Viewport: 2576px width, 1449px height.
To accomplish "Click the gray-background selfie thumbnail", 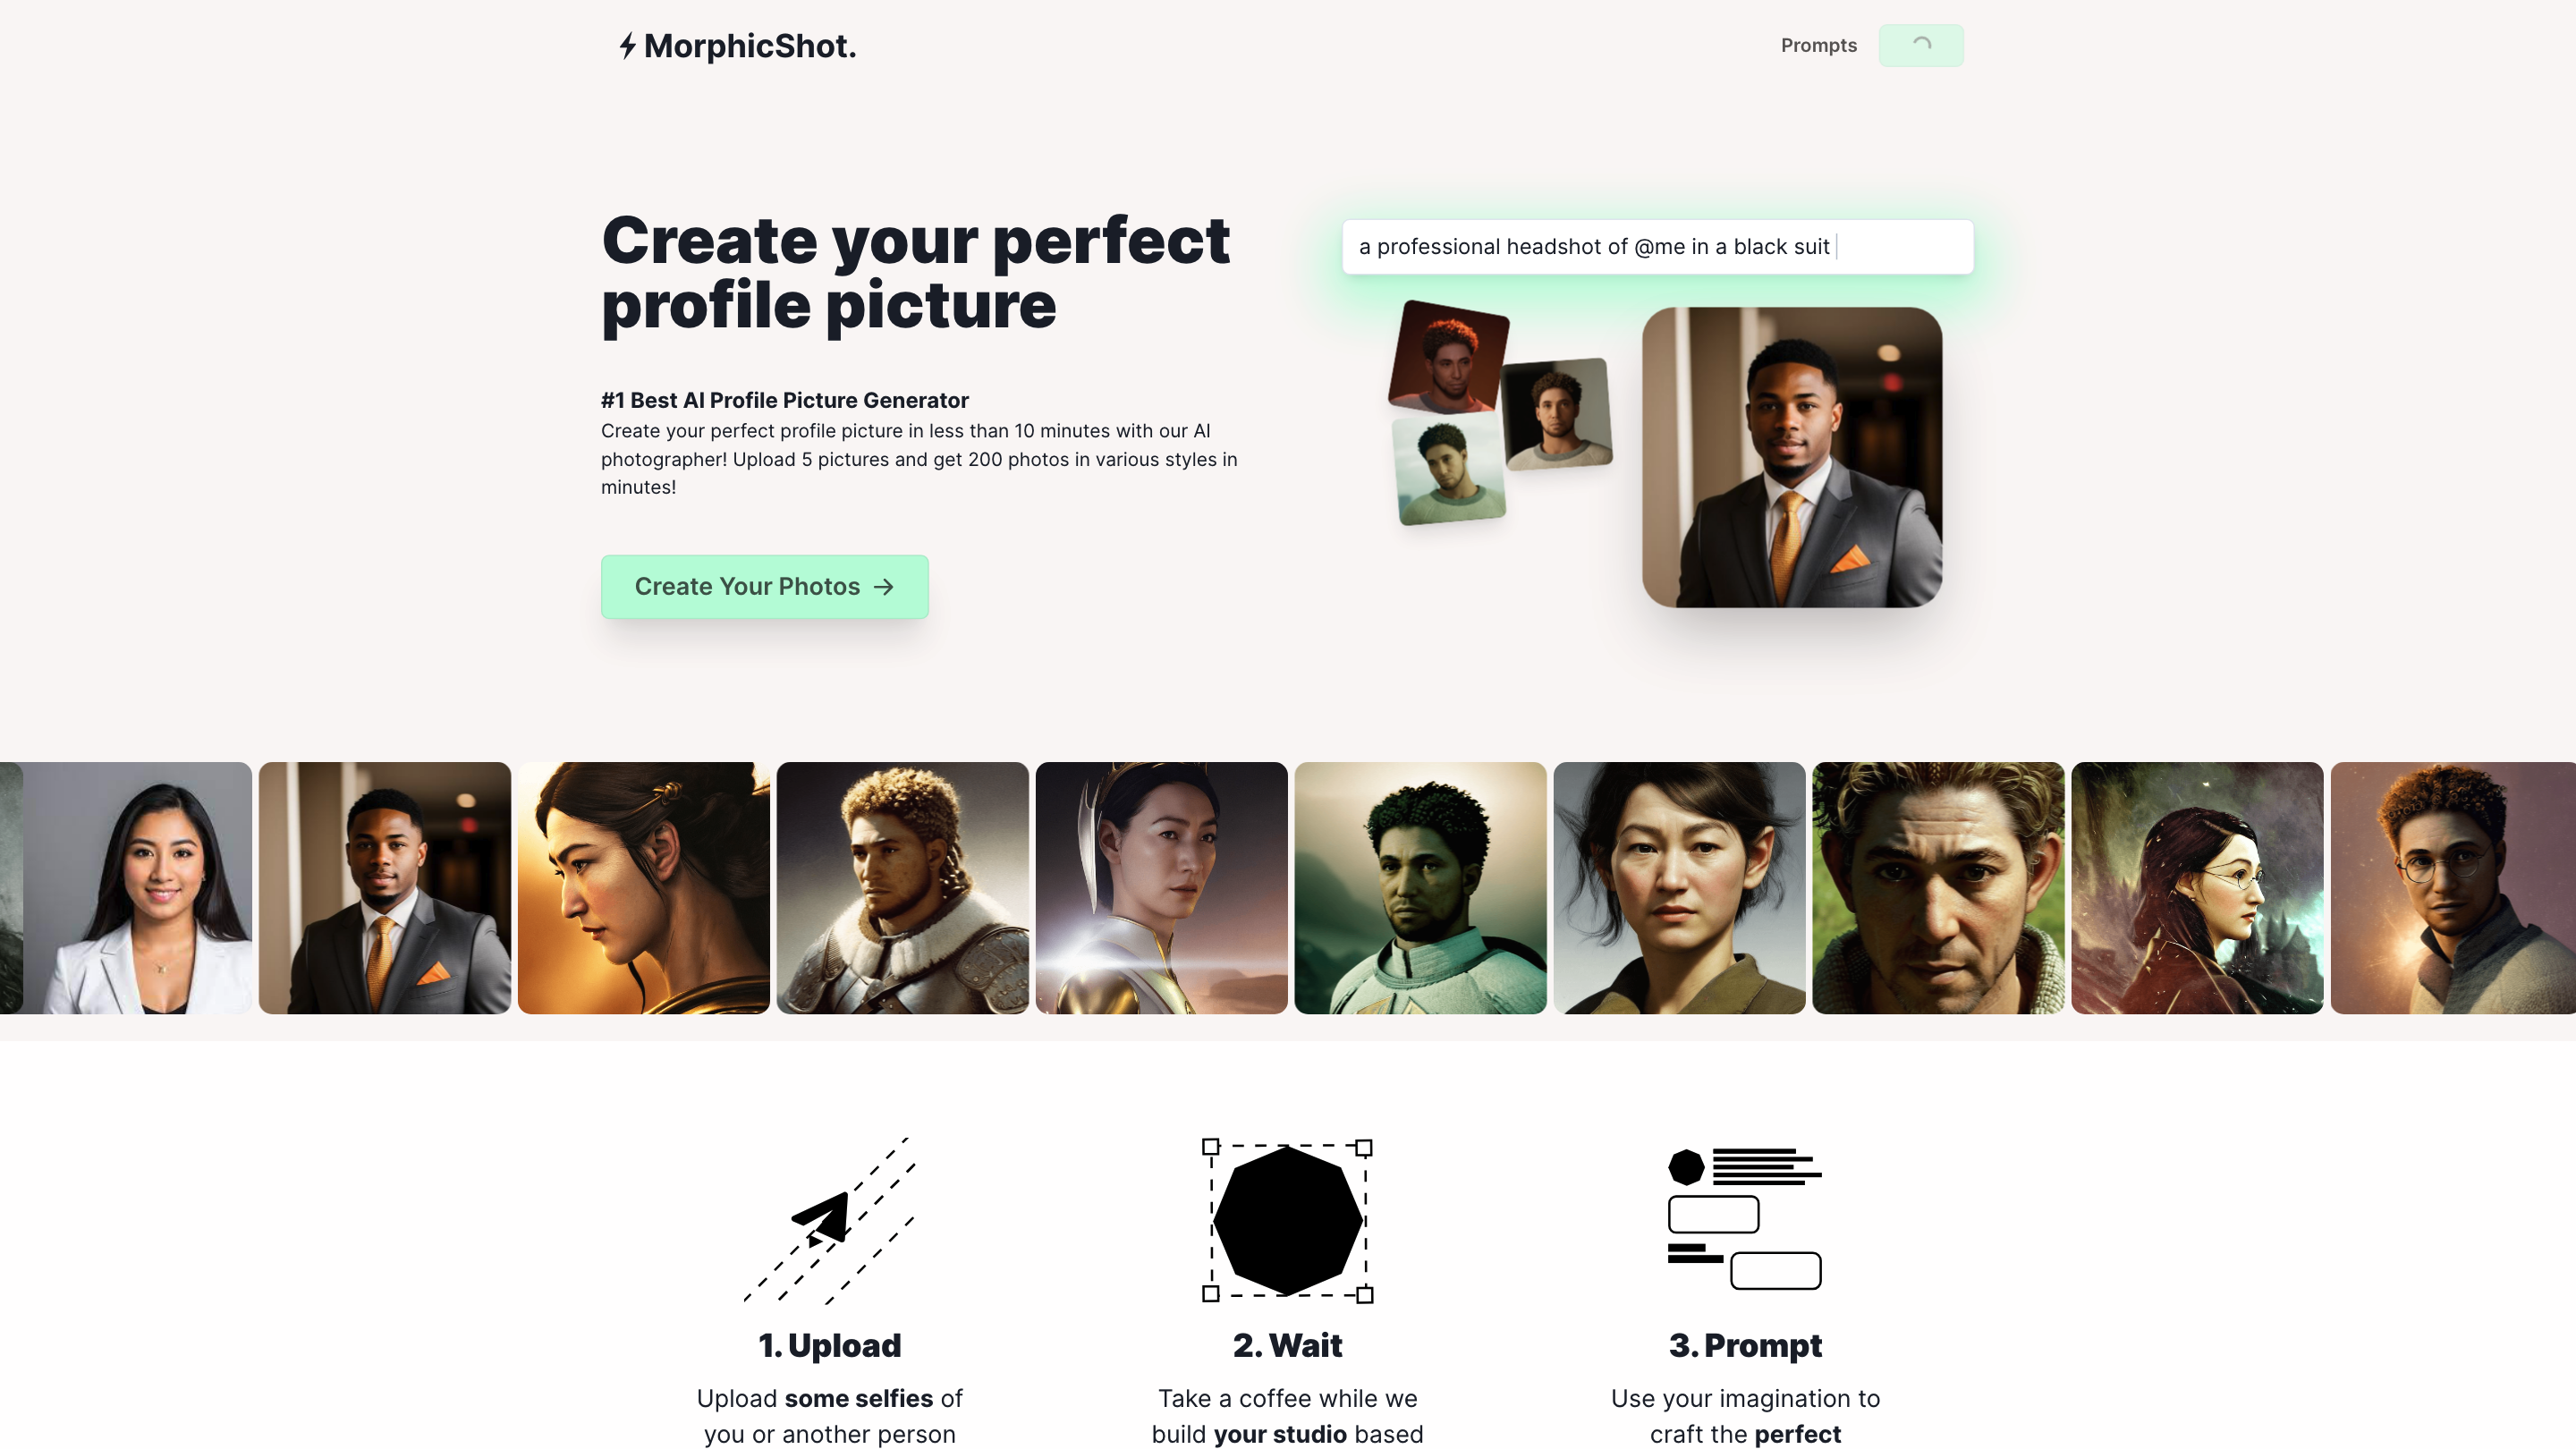I will coord(1557,414).
